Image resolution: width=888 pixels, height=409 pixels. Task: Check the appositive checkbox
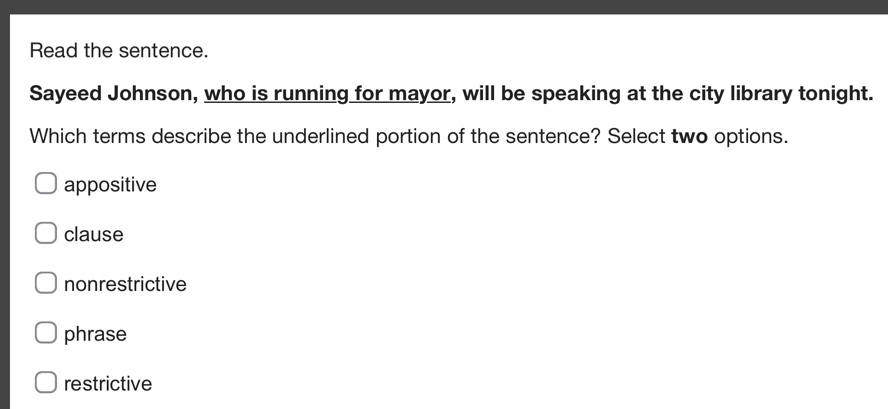46,184
